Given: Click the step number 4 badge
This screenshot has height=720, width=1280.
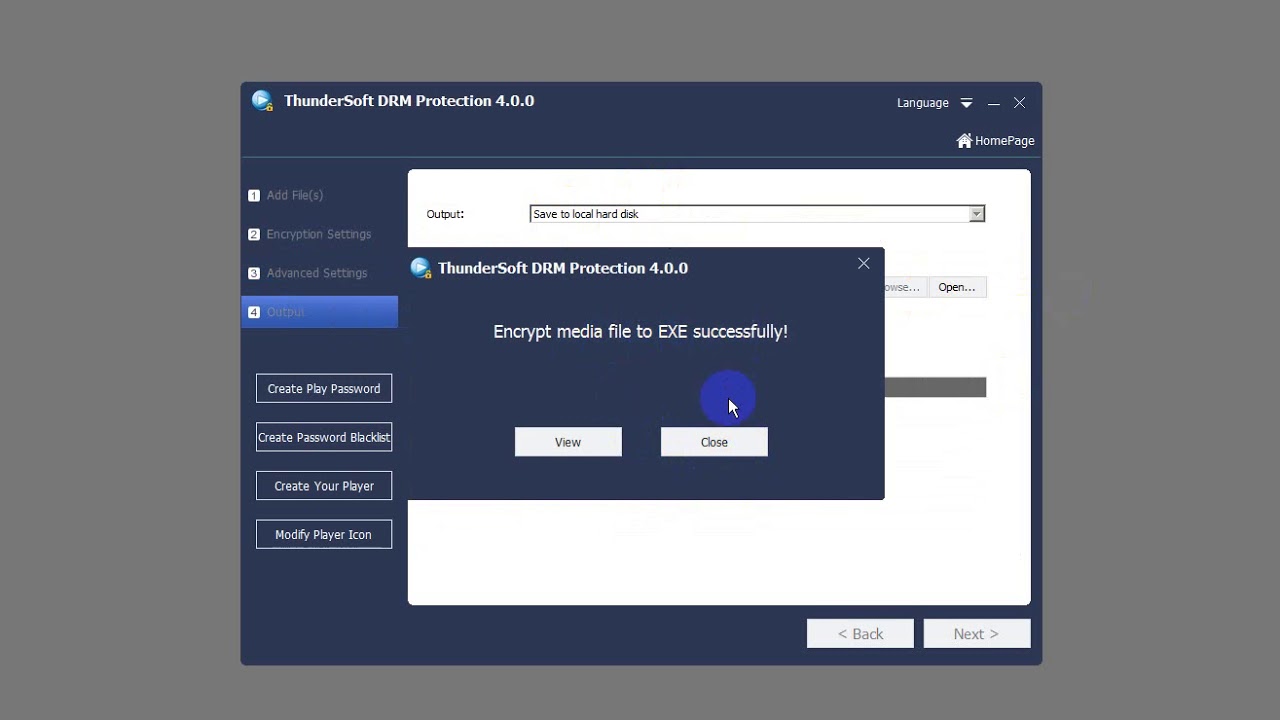Looking at the screenshot, I should [254, 313].
